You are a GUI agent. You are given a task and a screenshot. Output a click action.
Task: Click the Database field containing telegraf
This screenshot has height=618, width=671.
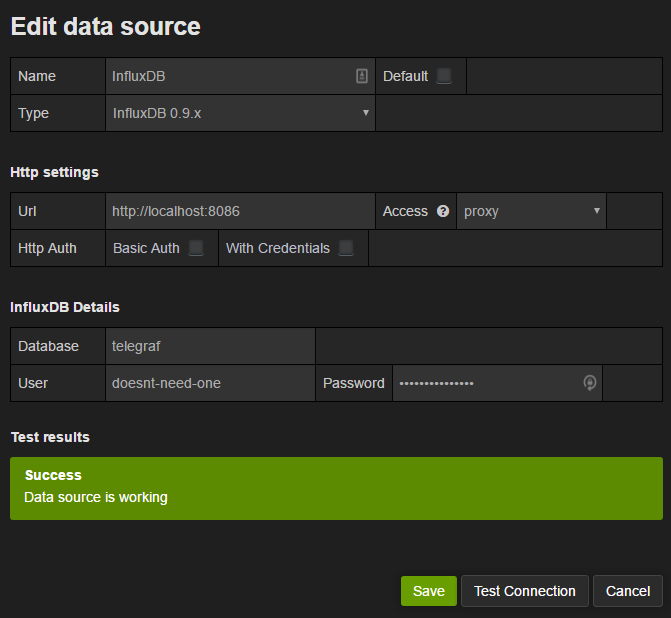click(x=210, y=346)
